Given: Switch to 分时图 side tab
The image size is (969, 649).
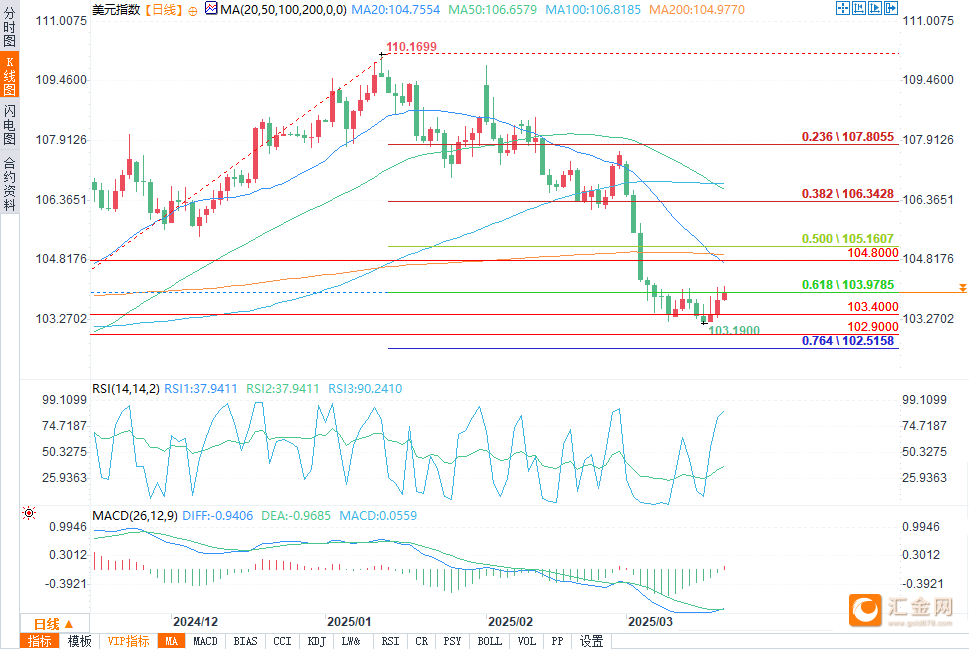Looking at the screenshot, I should [9, 26].
